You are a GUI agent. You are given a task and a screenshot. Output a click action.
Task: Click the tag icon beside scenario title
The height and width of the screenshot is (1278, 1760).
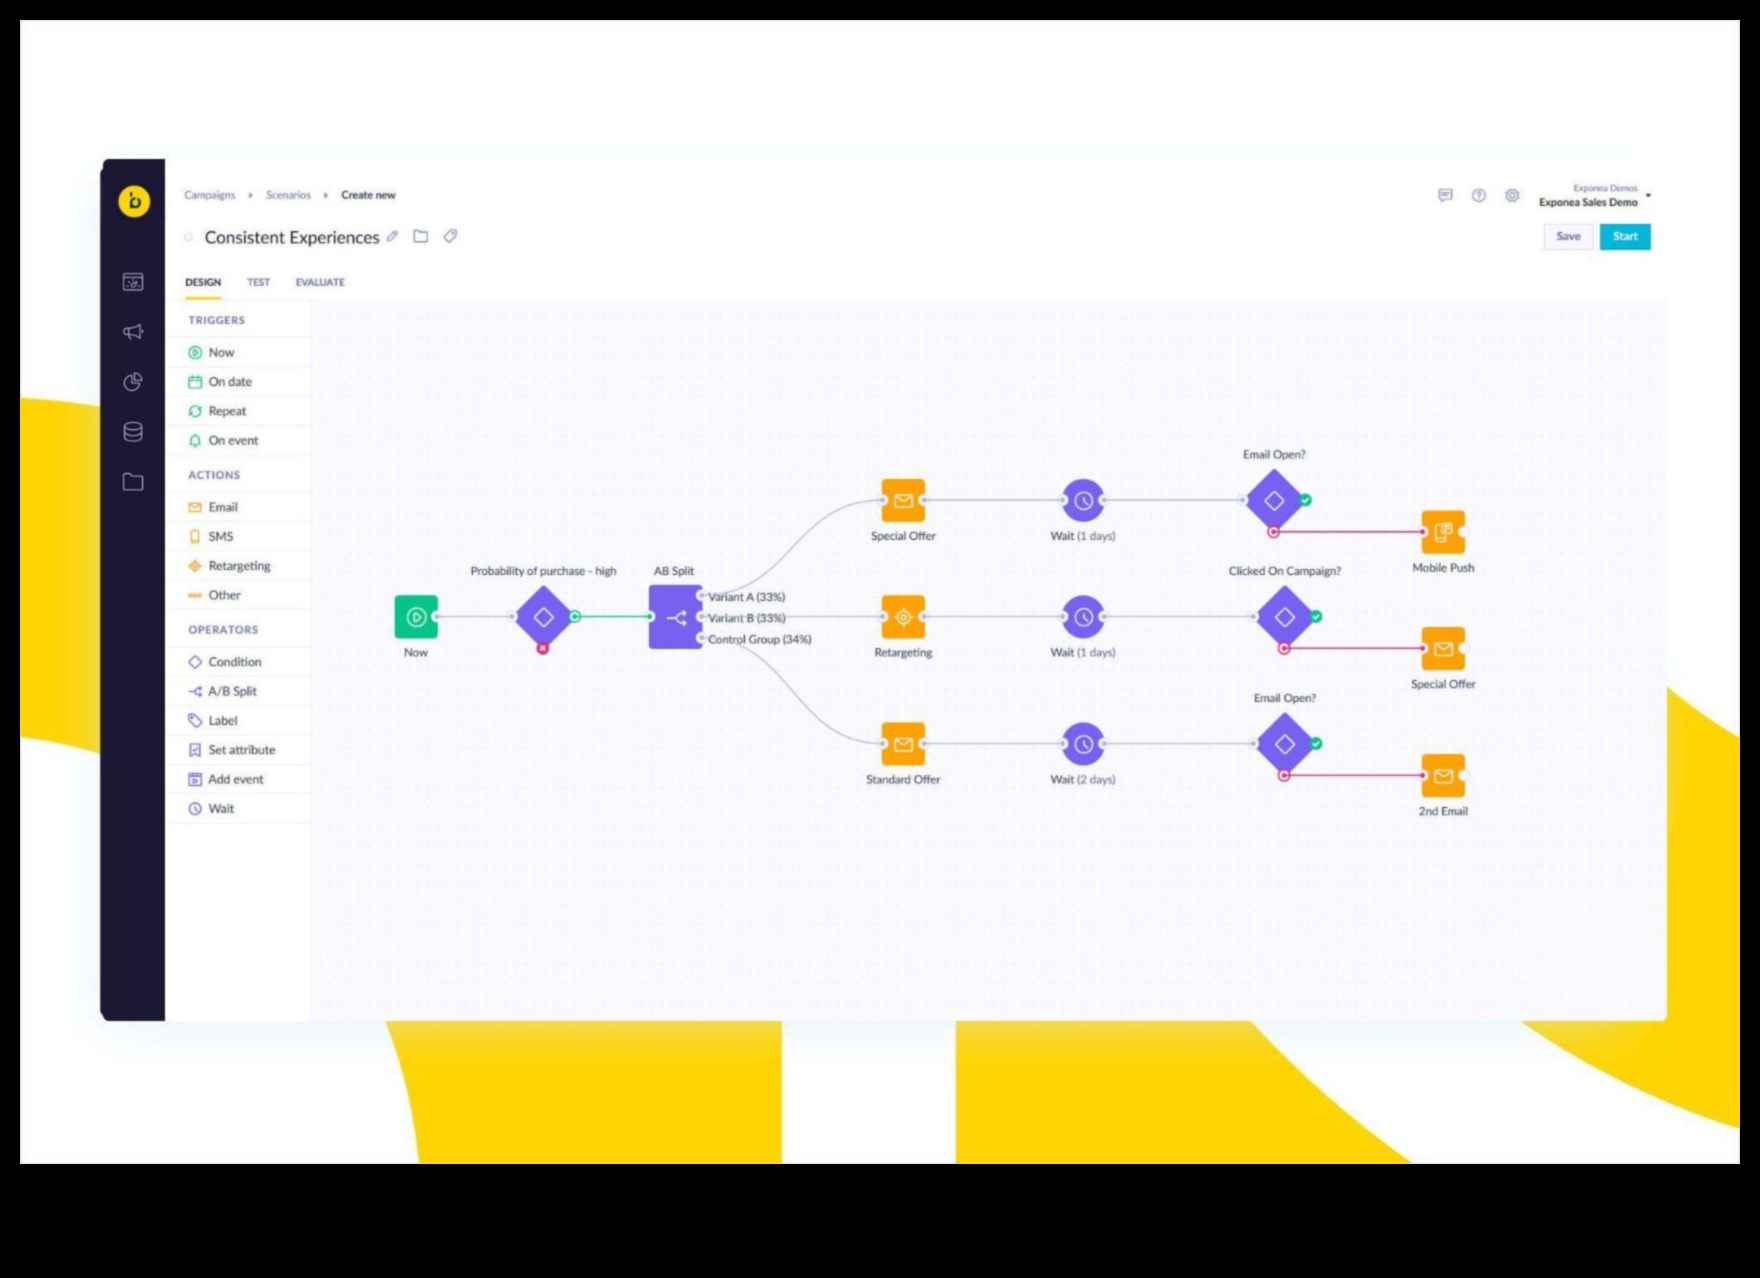(450, 237)
